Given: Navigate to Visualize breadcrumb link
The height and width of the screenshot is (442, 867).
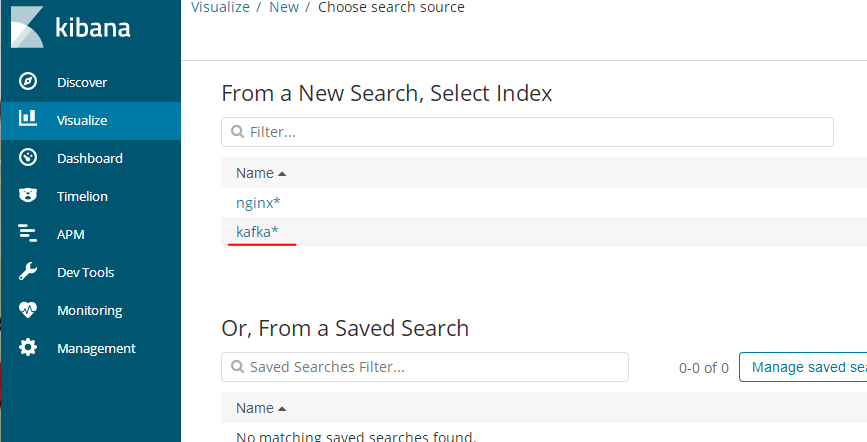Looking at the screenshot, I should coord(220,7).
